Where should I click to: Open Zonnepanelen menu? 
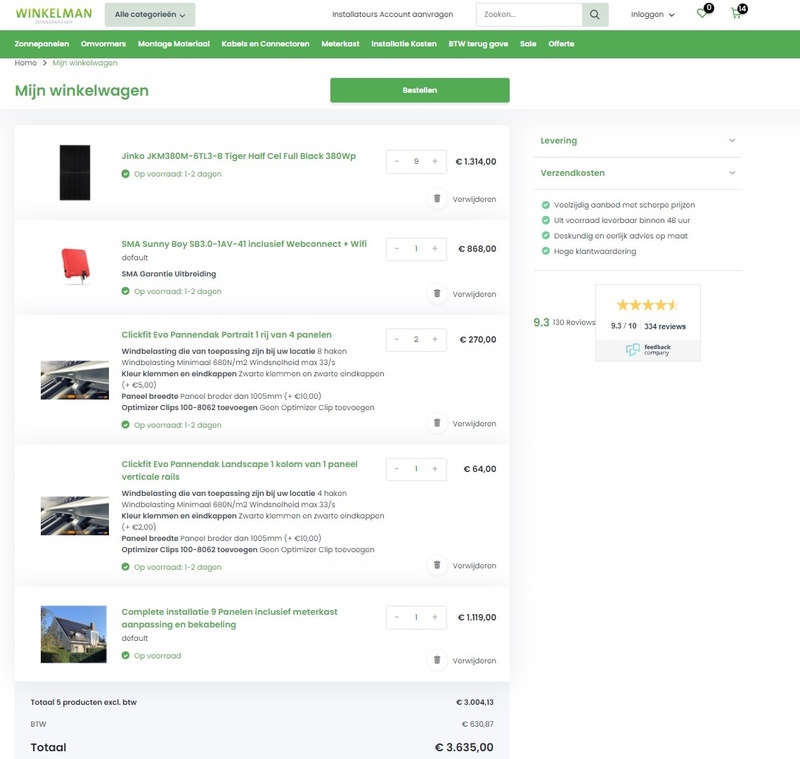pyautogui.click(x=42, y=44)
